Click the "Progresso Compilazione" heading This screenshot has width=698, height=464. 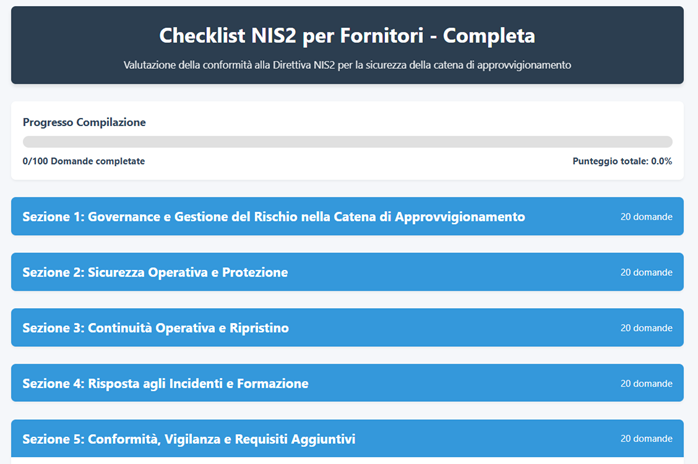tap(84, 122)
